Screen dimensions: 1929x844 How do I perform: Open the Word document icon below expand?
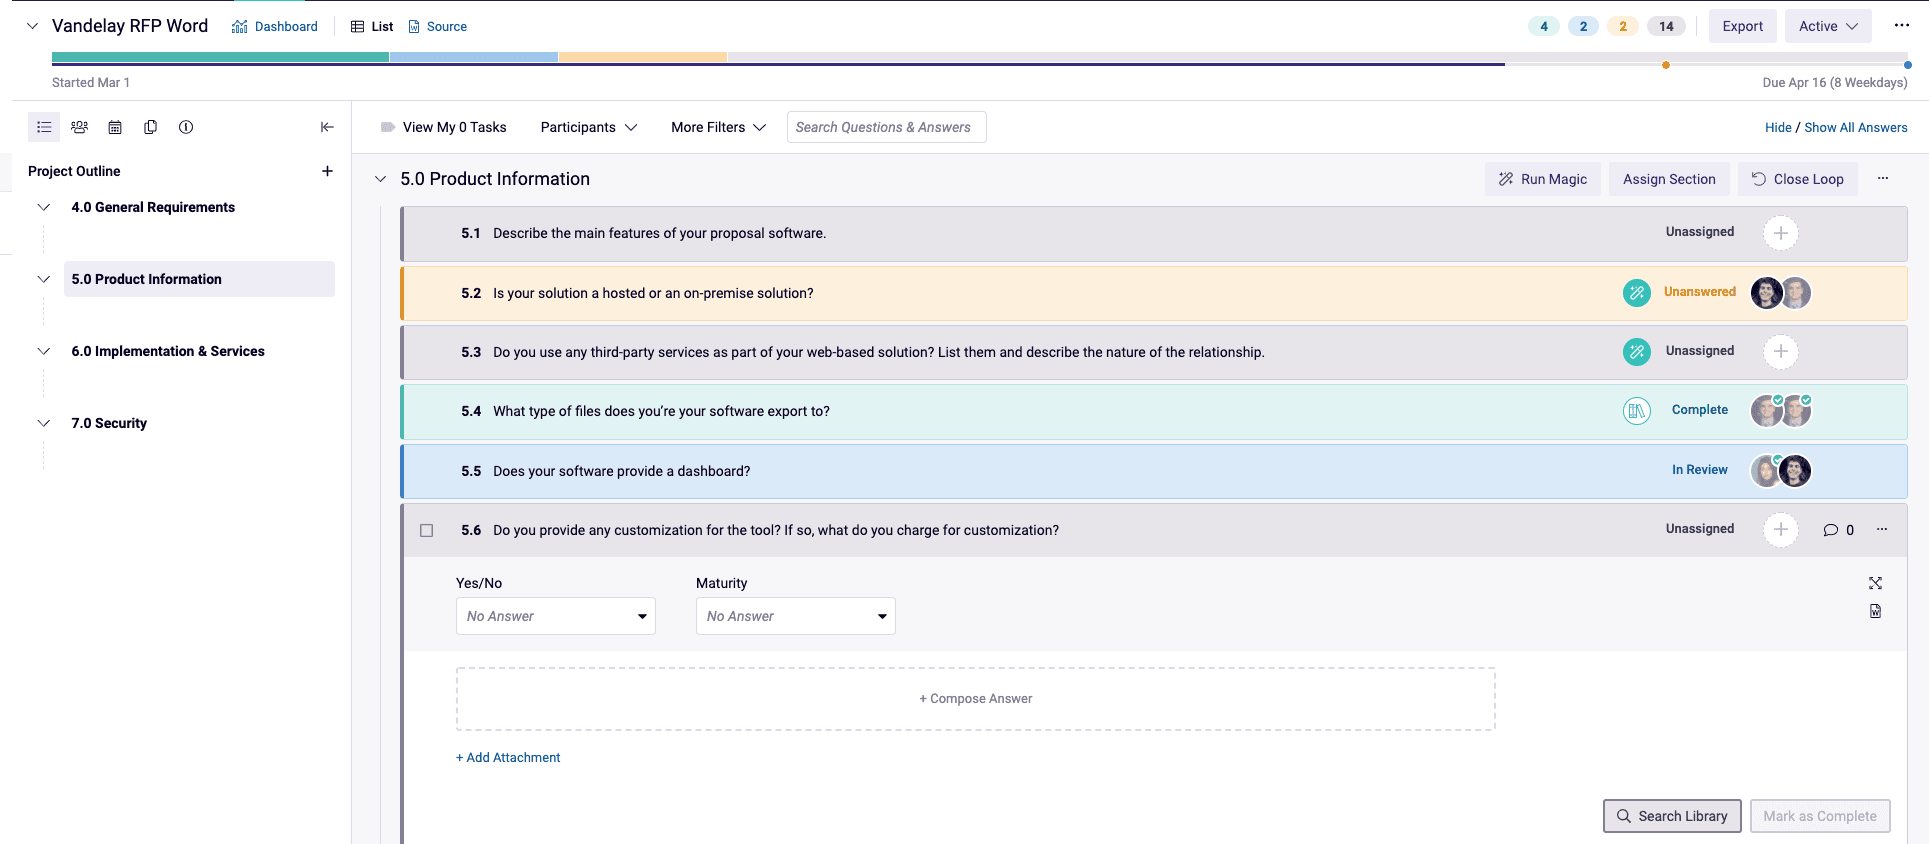[x=1875, y=611]
